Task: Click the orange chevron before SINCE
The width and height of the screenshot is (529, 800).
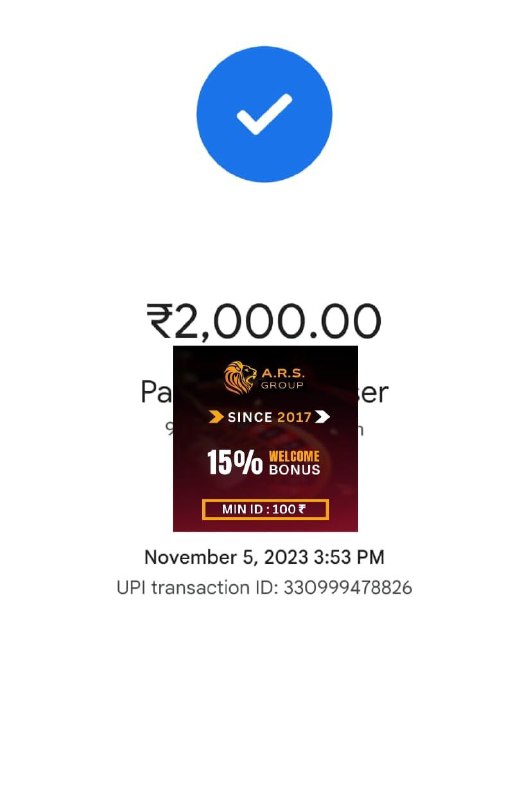Action: tap(216, 417)
